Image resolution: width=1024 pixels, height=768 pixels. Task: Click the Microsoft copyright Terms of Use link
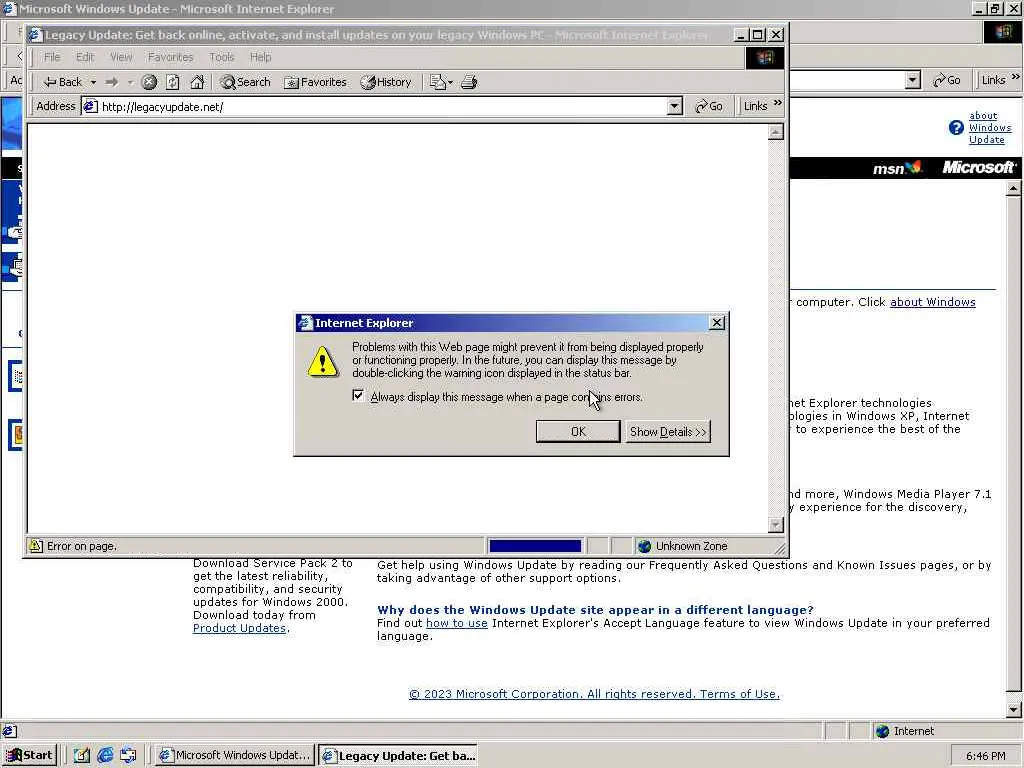pyautogui.click(x=594, y=694)
